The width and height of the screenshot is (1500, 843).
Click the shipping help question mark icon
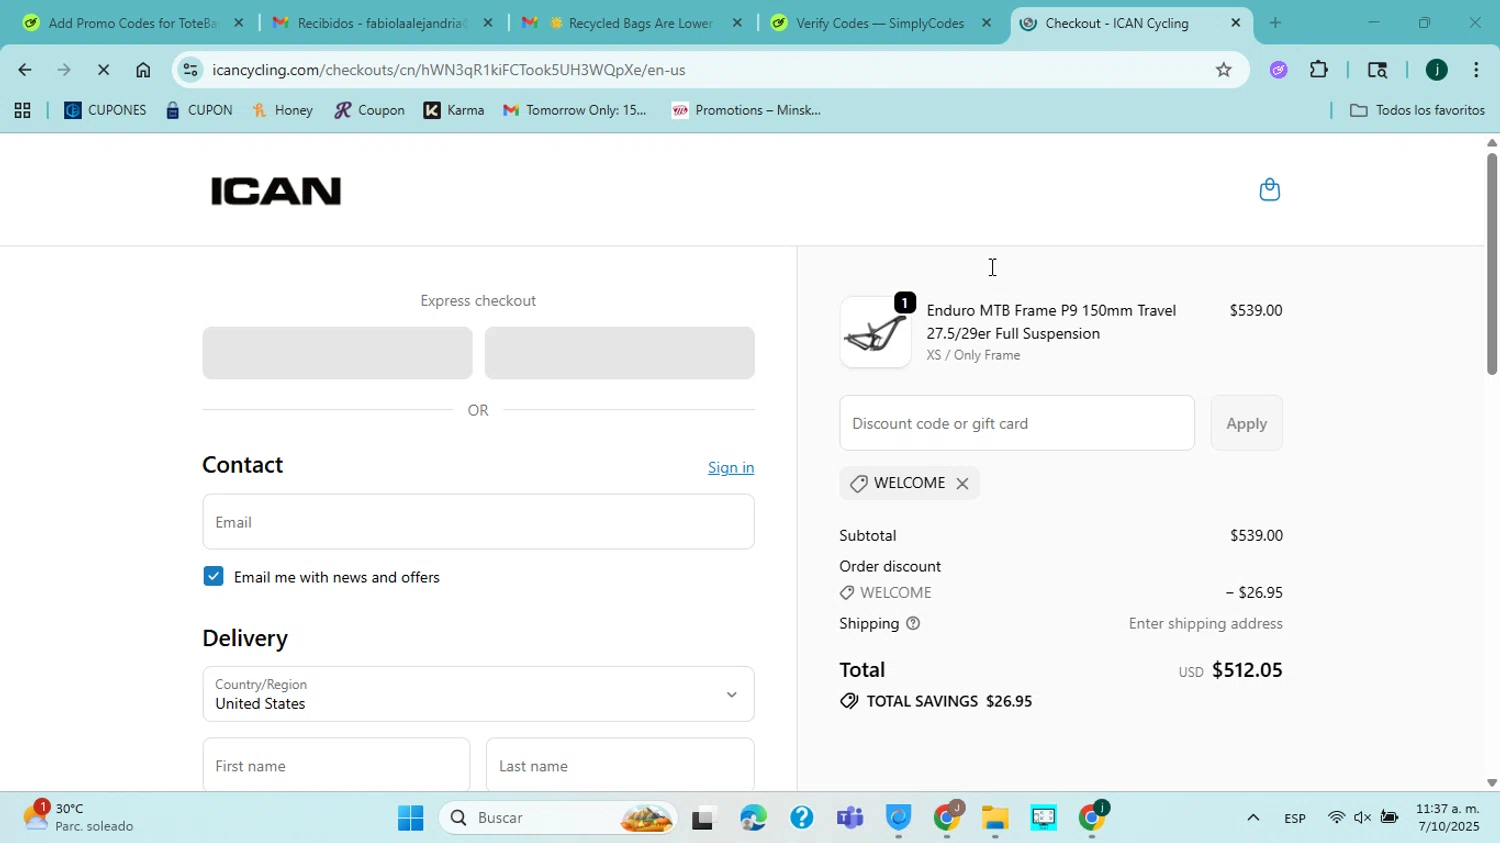tap(913, 624)
